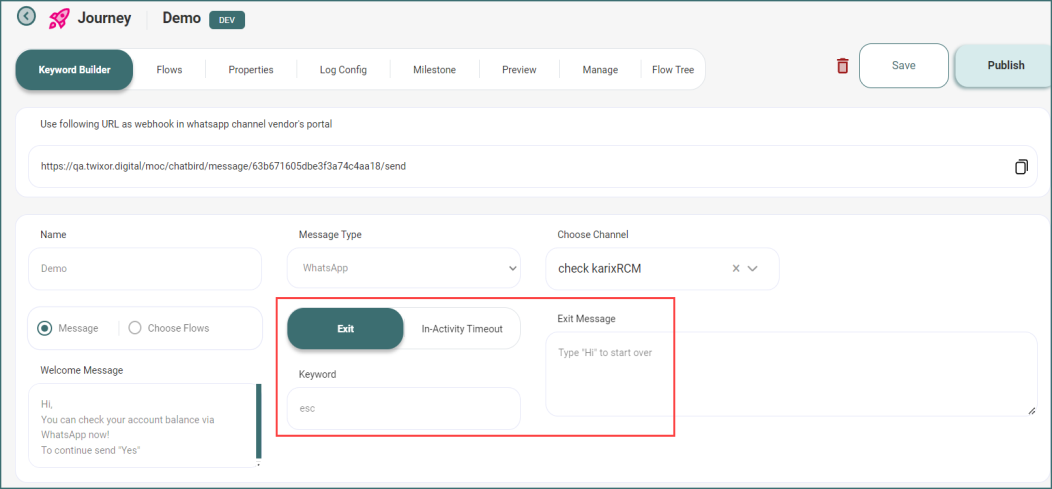Open the Log Config tab
The width and height of the screenshot is (1052, 489).
click(x=343, y=70)
